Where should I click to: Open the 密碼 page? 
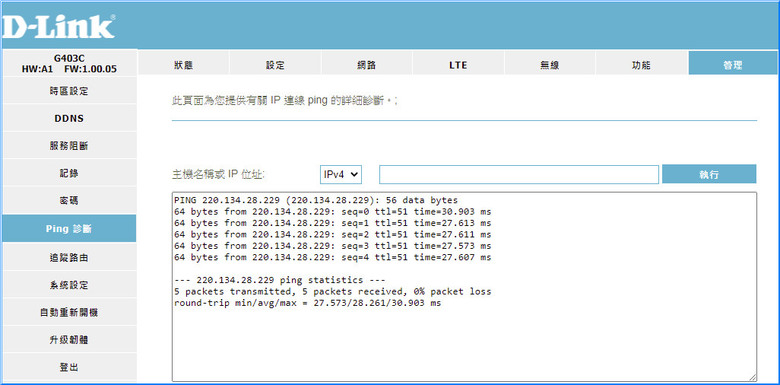tap(69, 200)
